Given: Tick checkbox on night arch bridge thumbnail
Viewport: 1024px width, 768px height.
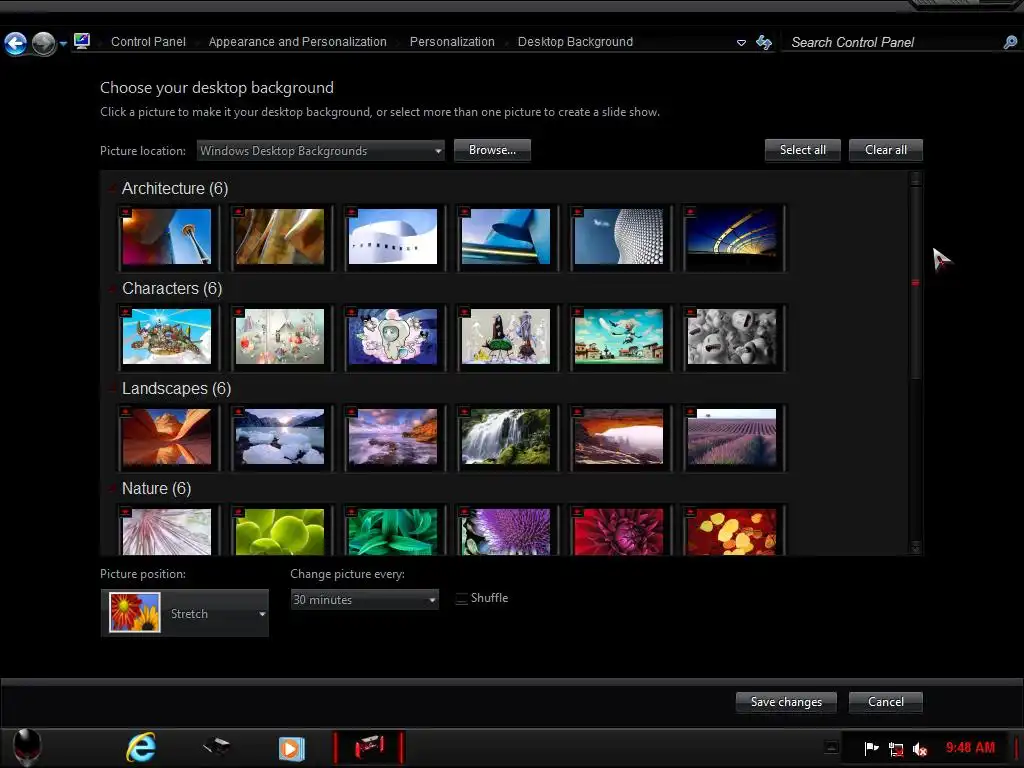Looking at the screenshot, I should point(691,212).
